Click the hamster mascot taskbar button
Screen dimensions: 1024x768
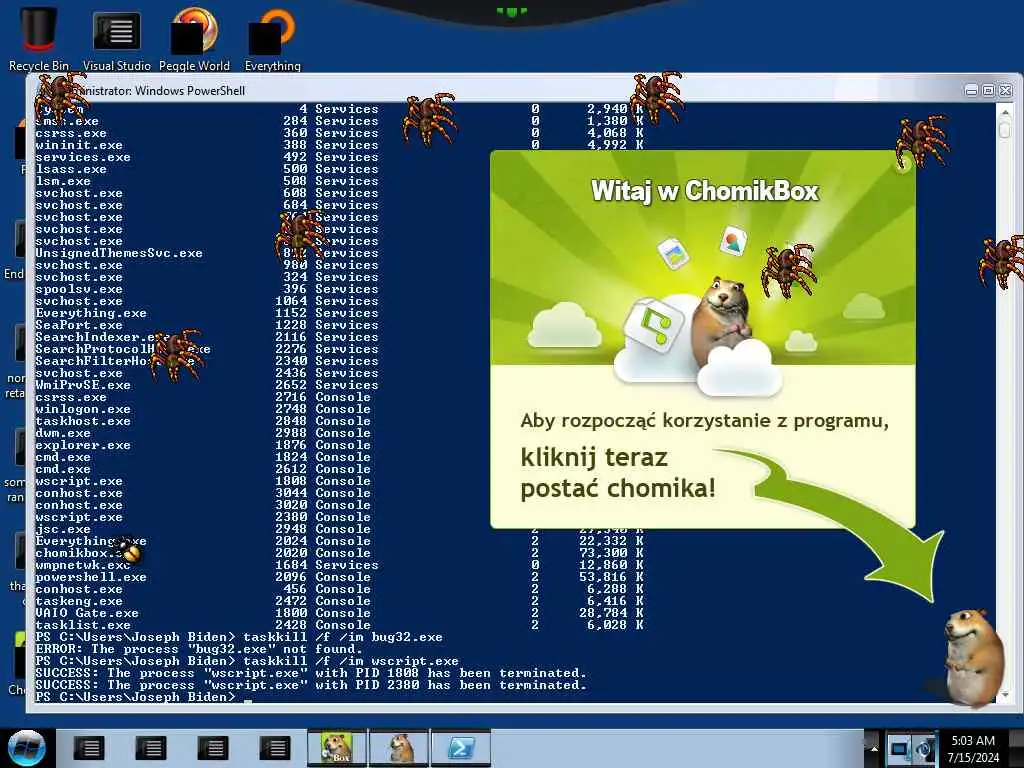tap(398, 748)
